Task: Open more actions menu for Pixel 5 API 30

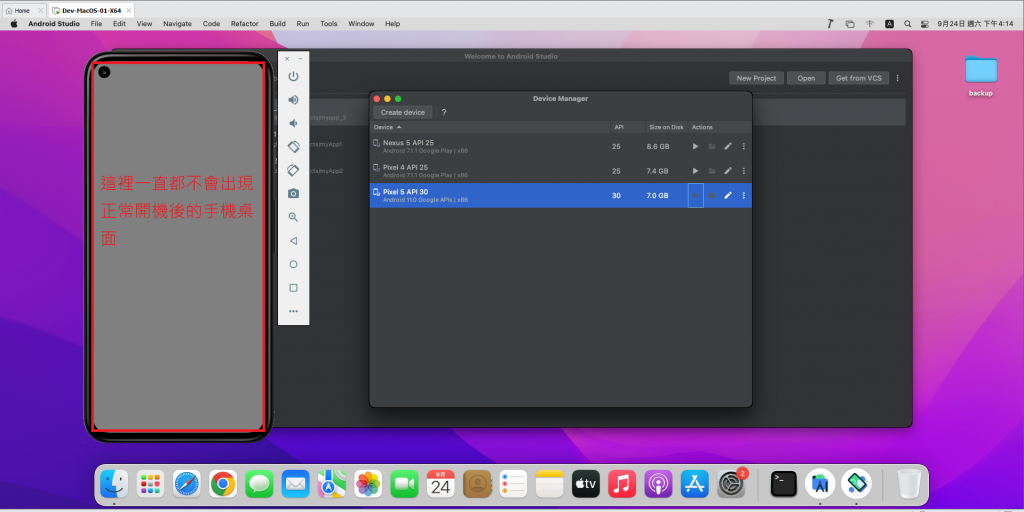Action: pos(743,195)
